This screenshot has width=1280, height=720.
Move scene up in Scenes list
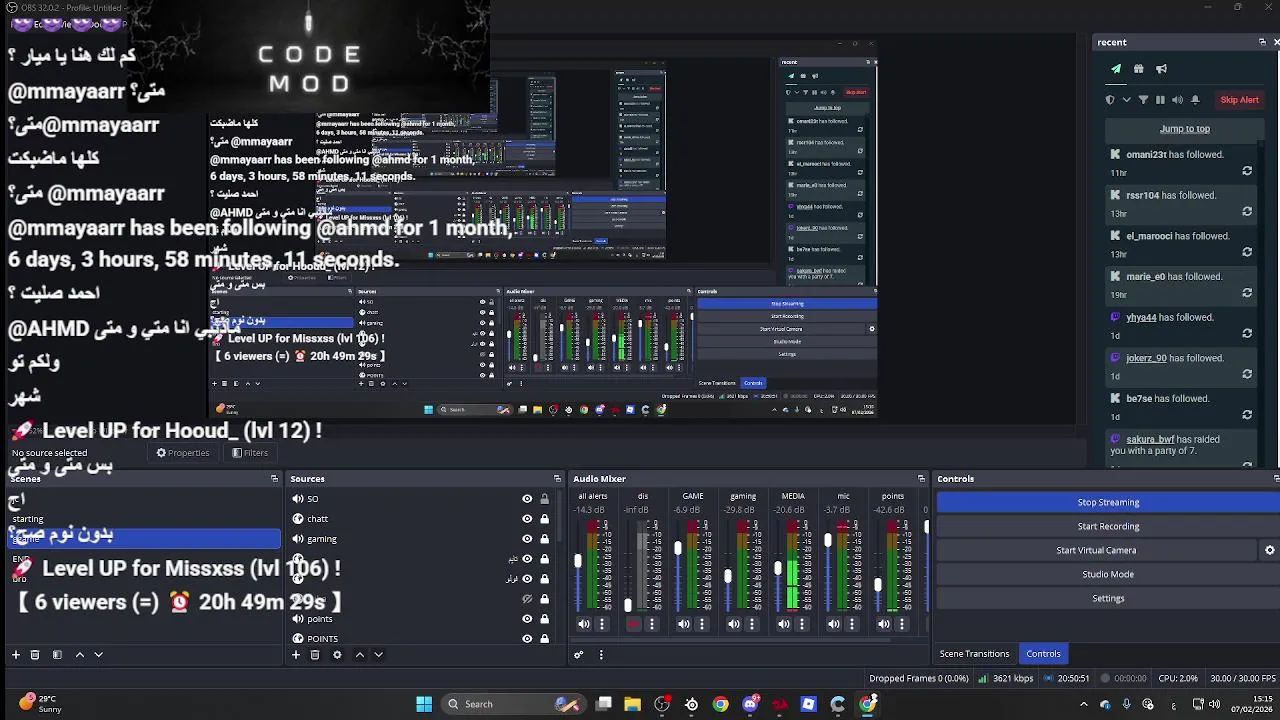80,655
